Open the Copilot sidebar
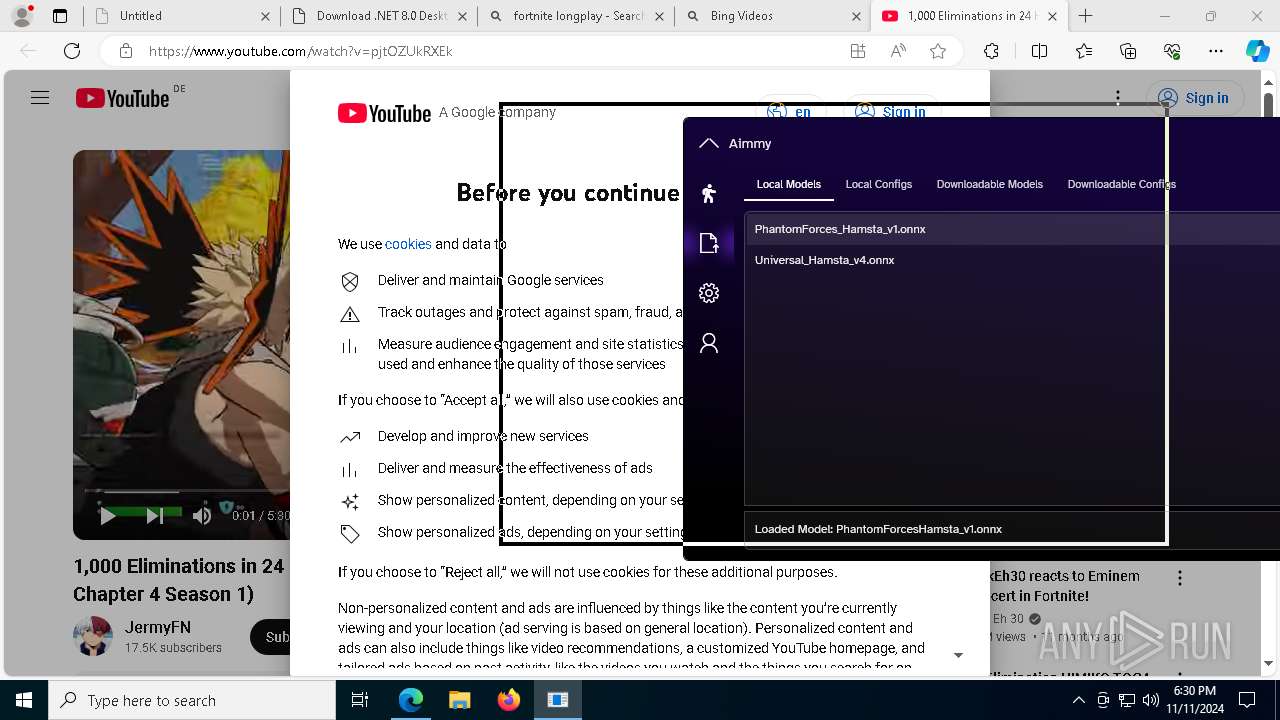Image resolution: width=1280 pixels, height=720 pixels. pos(1258,51)
